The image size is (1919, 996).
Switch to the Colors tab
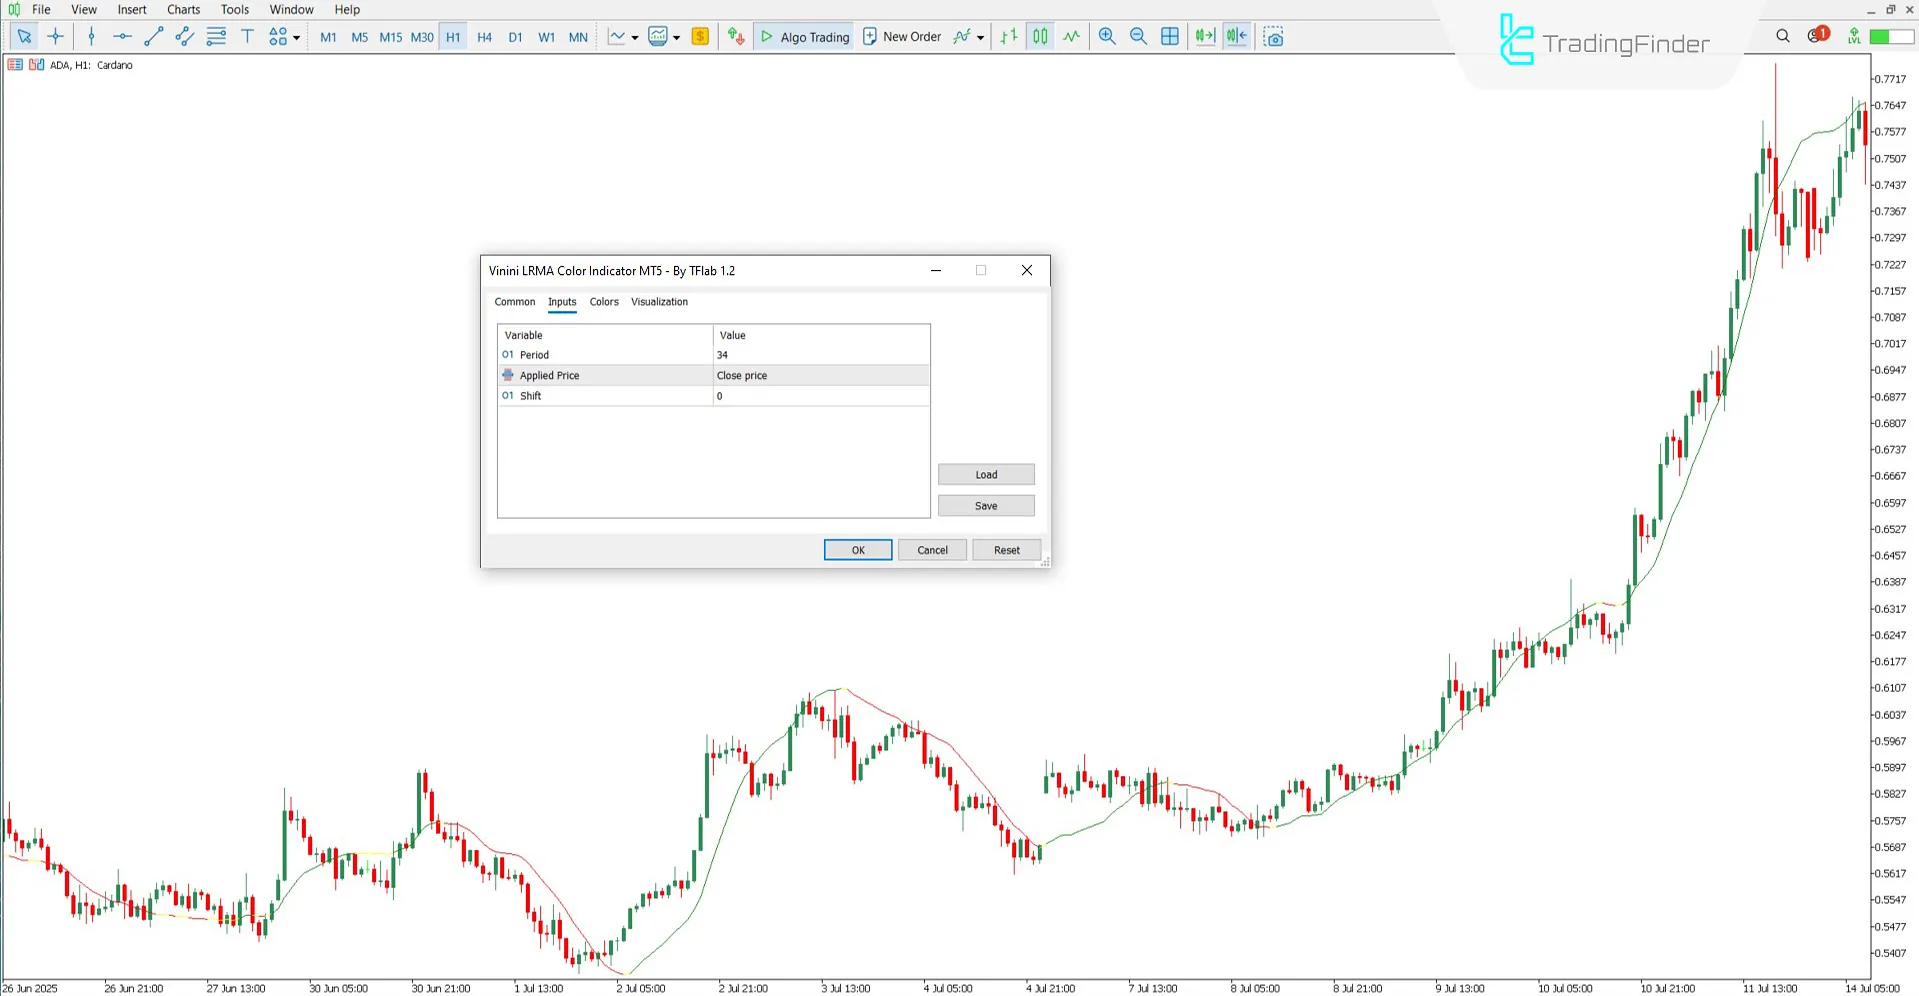click(604, 302)
